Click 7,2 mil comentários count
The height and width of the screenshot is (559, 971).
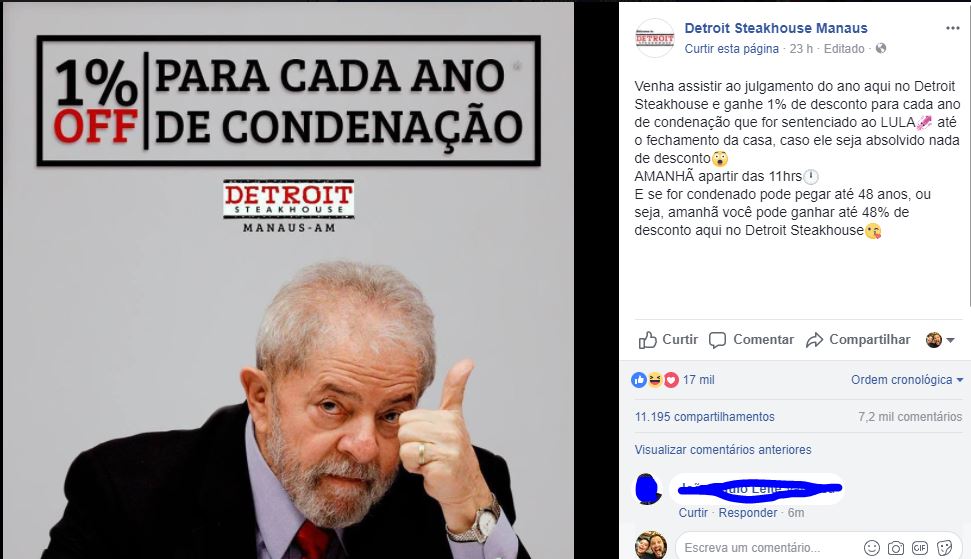click(x=910, y=417)
